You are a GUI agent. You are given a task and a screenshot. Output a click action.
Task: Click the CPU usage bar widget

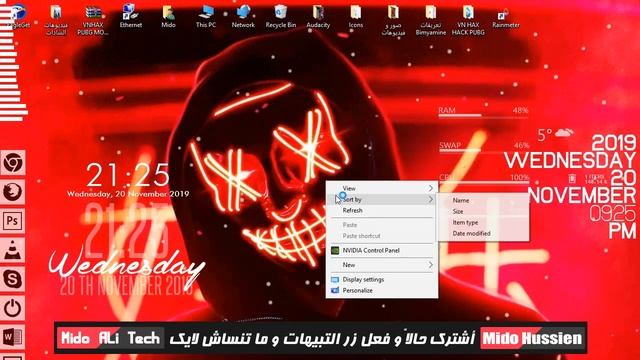pos(483,178)
